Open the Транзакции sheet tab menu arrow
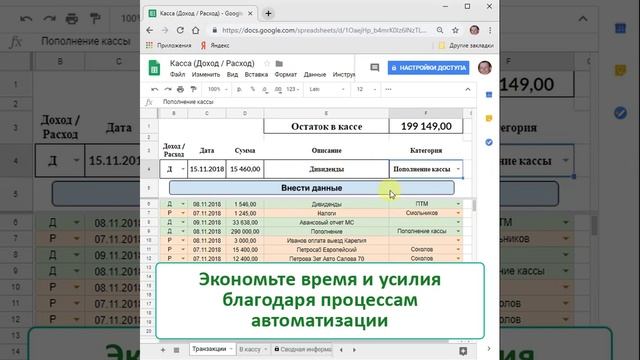640x360 pixels. click(x=231, y=349)
